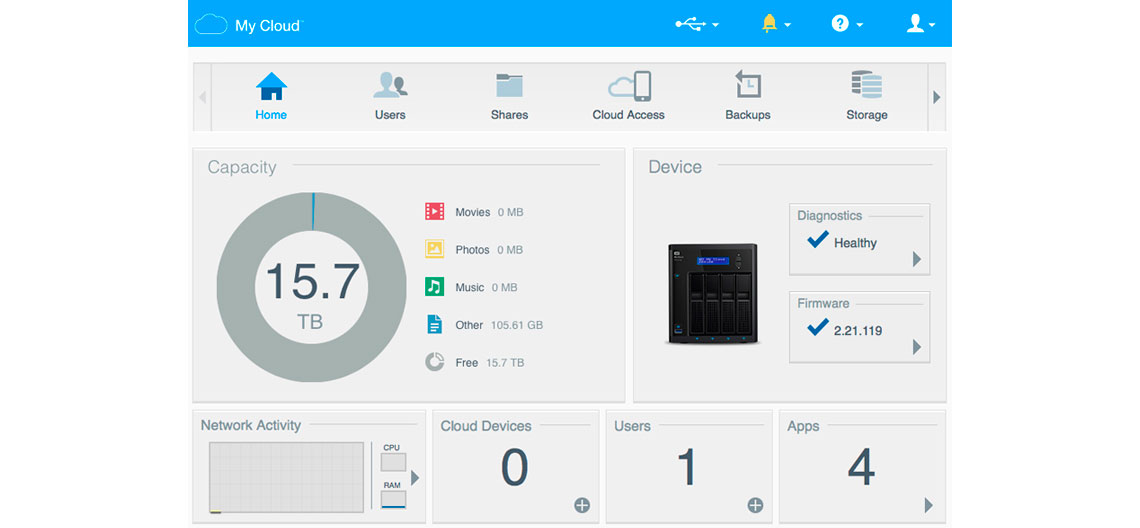Click the Photos 0 MB value
Viewport: 1140px width, 528px height.
[x=510, y=249]
